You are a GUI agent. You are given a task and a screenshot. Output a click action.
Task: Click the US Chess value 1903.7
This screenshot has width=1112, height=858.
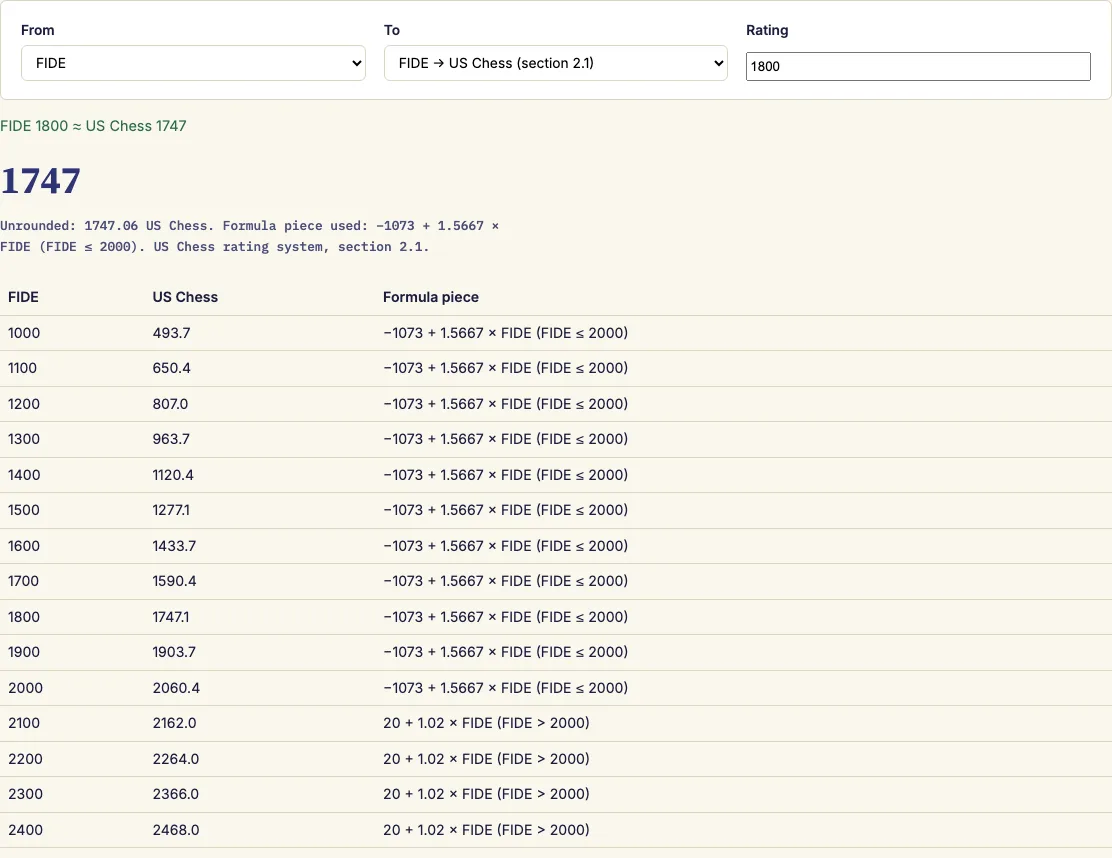point(174,652)
